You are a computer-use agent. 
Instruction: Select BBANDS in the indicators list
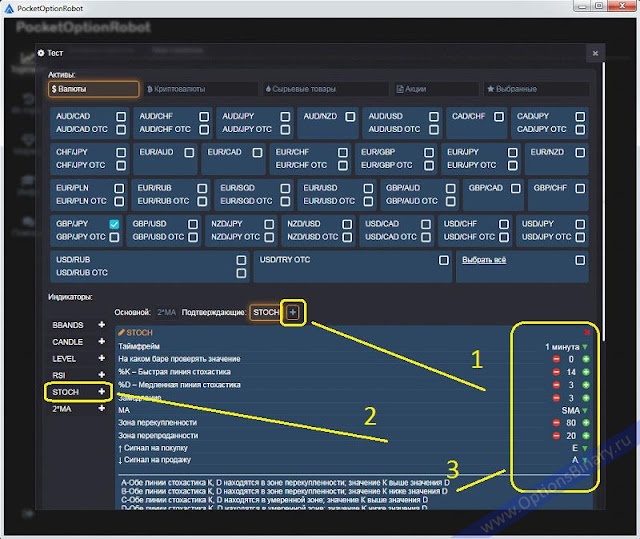(68, 325)
